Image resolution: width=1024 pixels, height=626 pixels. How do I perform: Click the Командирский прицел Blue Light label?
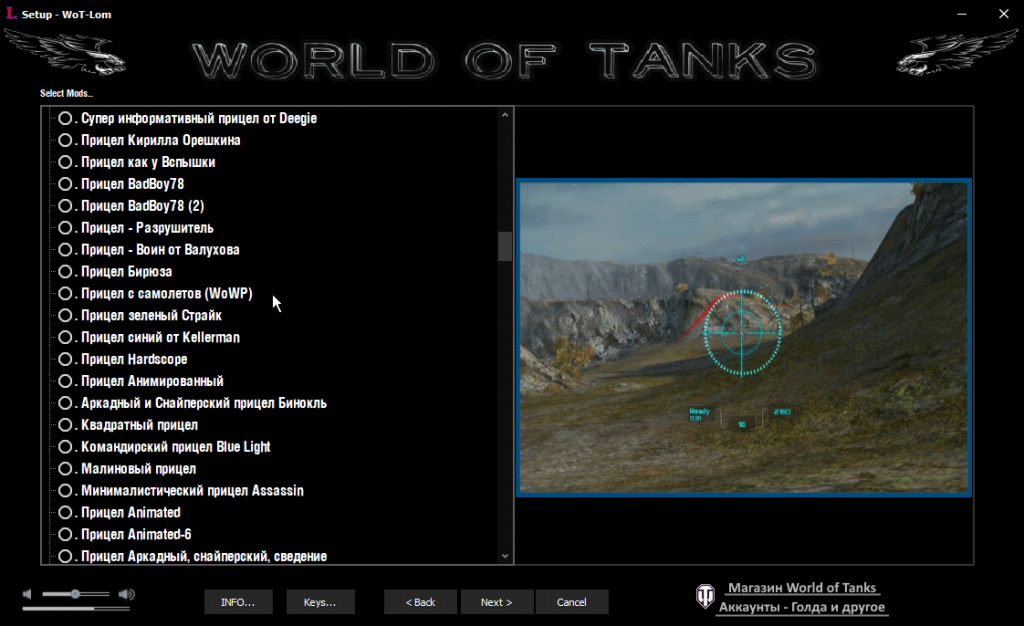pyautogui.click(x=176, y=447)
